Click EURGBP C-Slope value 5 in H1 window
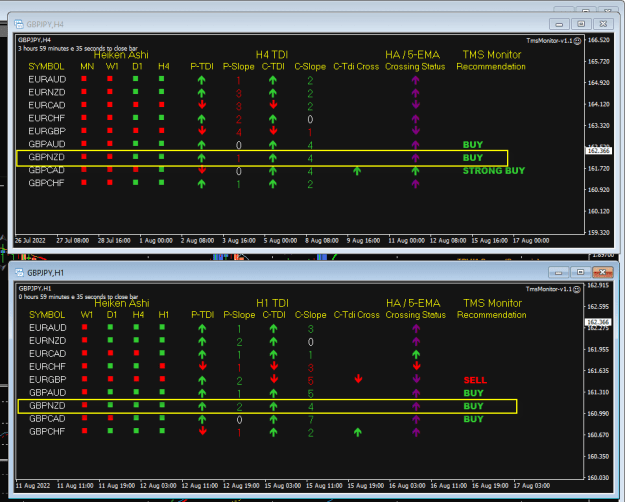Image resolution: width=625 pixels, height=502 pixels. point(311,381)
